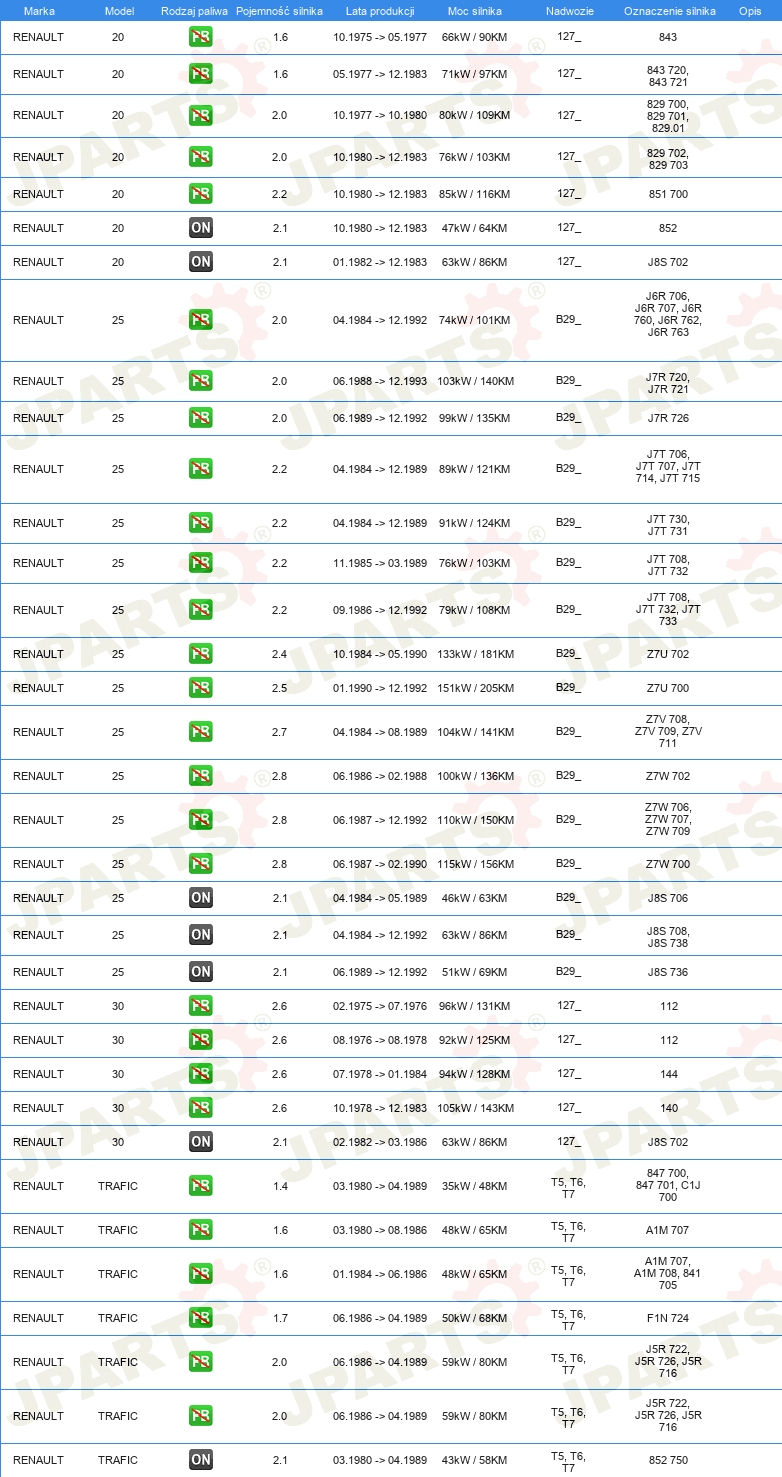Click the Oznaczenie silnika column header
Viewport: 782px width, 1477px height.
pos(669,11)
